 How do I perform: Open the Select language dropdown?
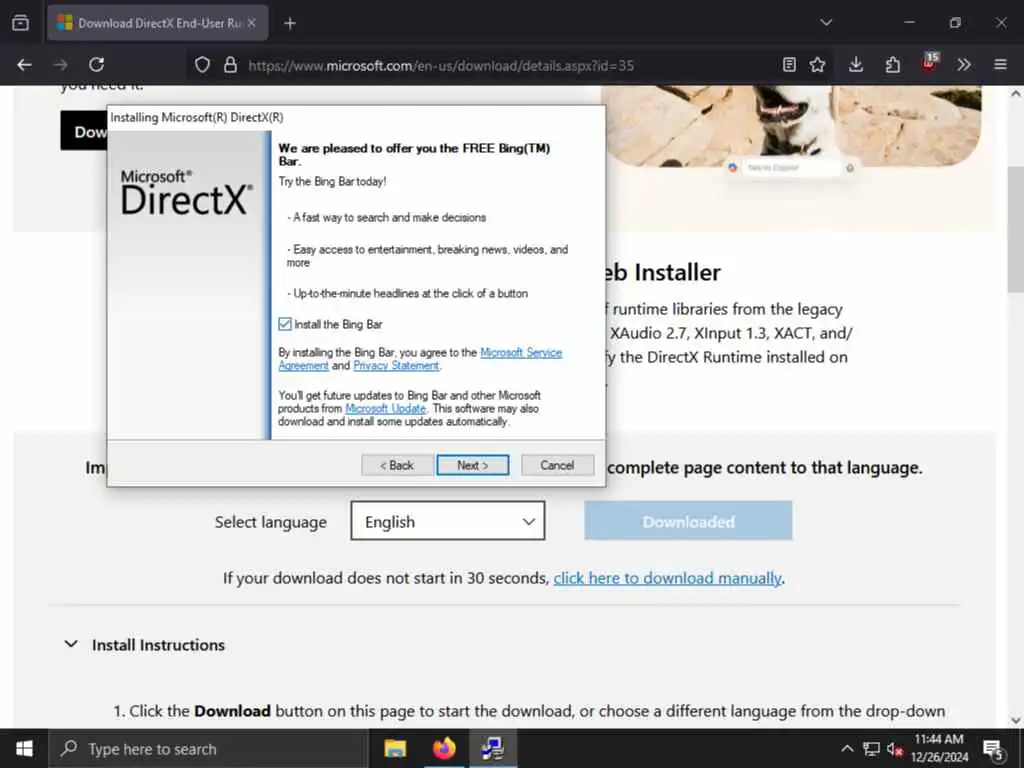pyautogui.click(x=447, y=521)
